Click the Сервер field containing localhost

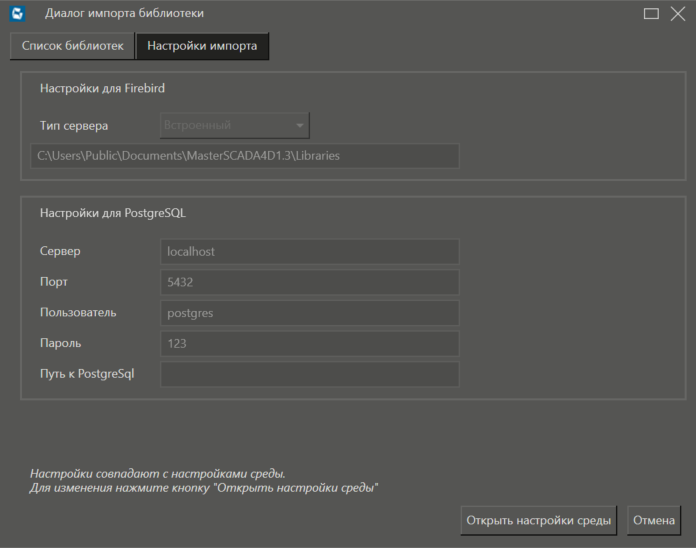click(x=309, y=252)
